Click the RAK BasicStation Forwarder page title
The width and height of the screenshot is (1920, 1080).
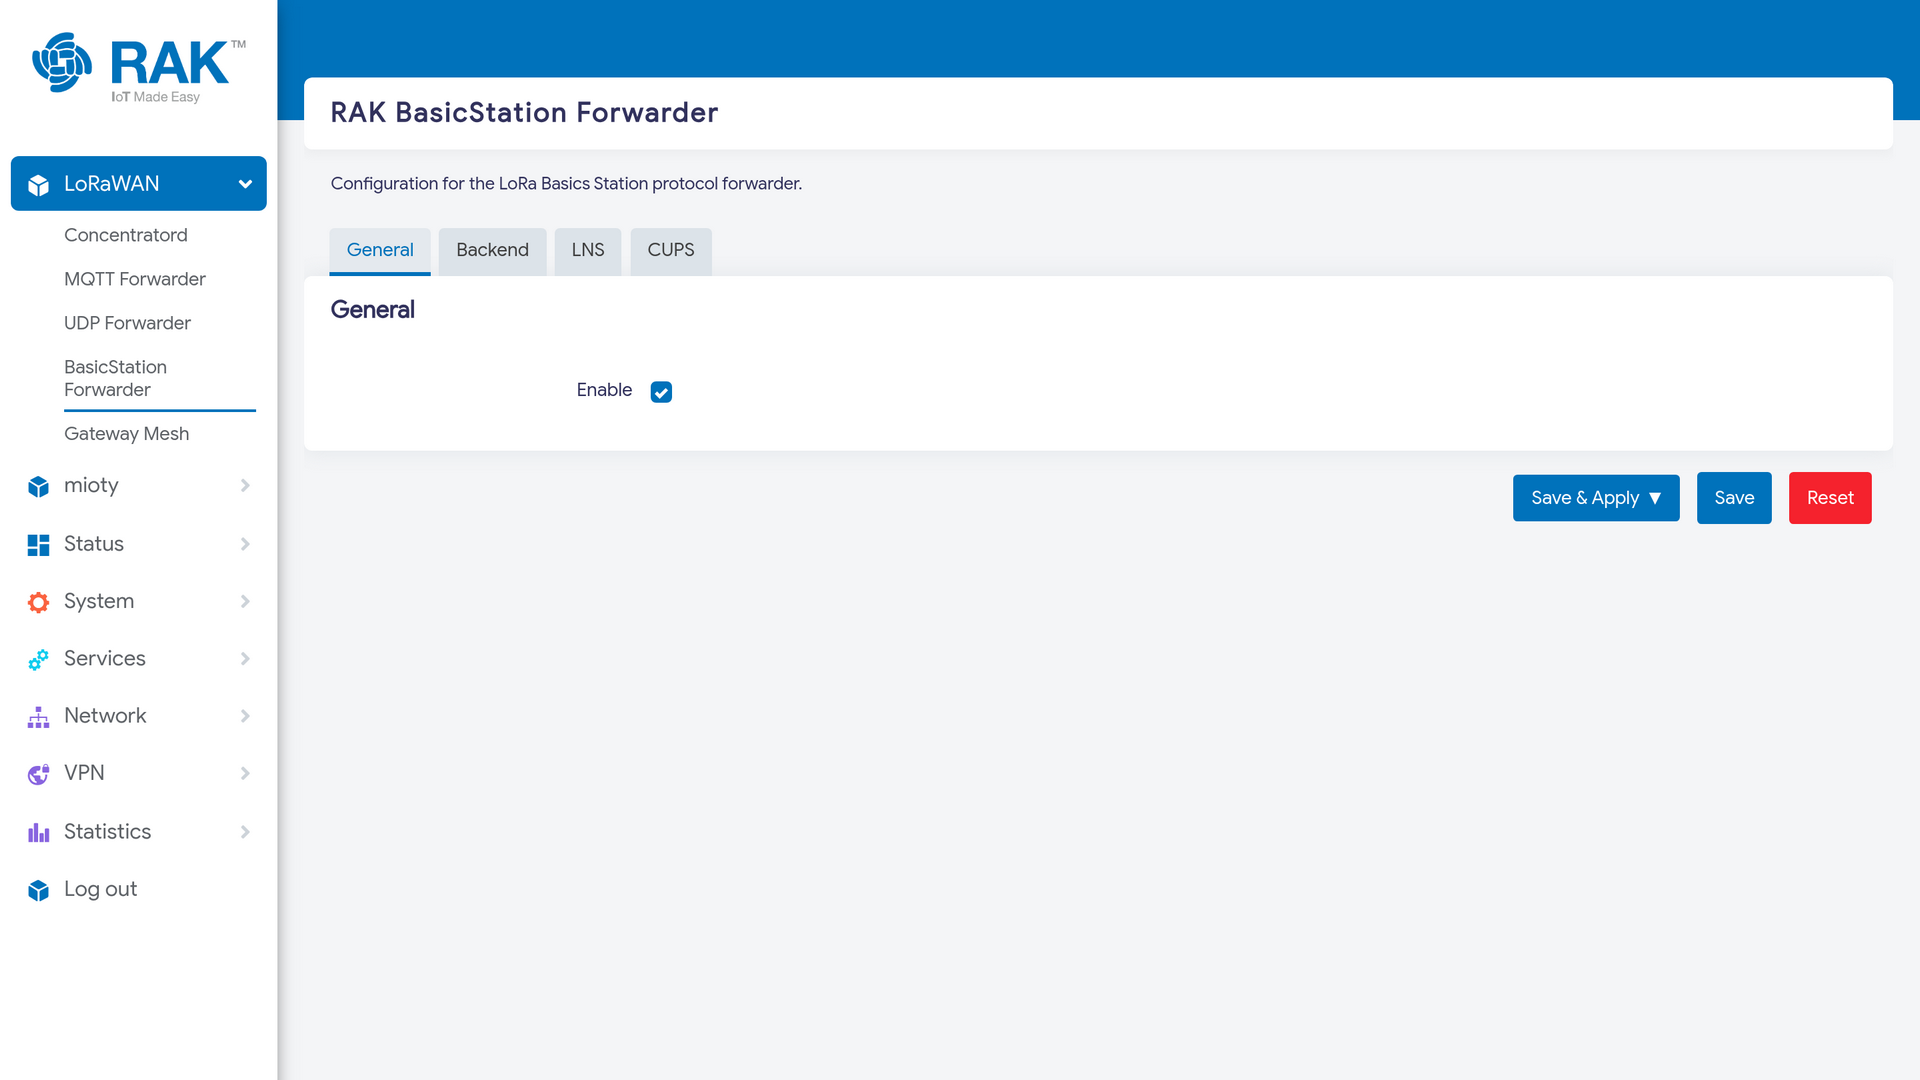(x=524, y=113)
